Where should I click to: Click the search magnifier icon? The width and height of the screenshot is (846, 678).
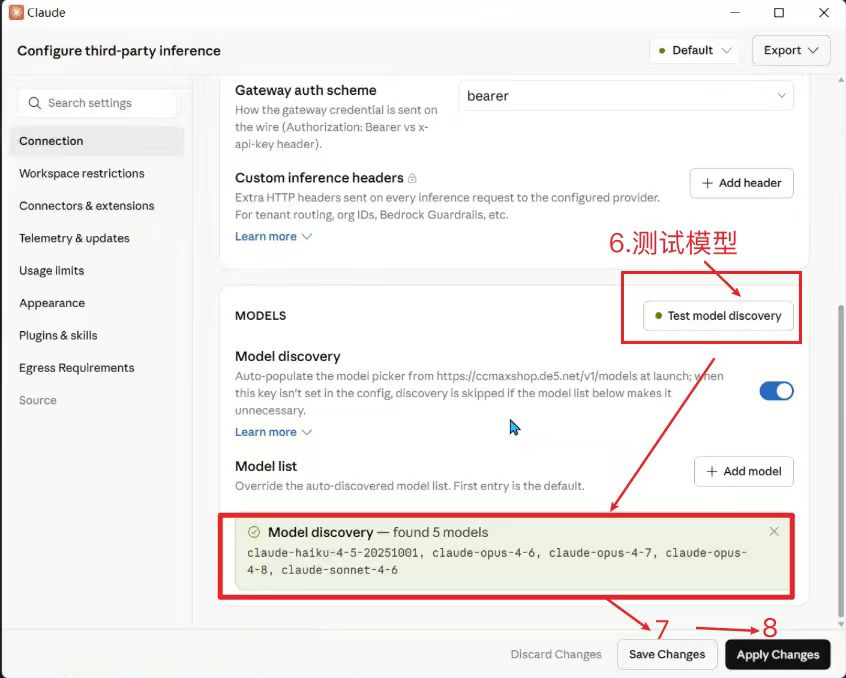tap(35, 103)
